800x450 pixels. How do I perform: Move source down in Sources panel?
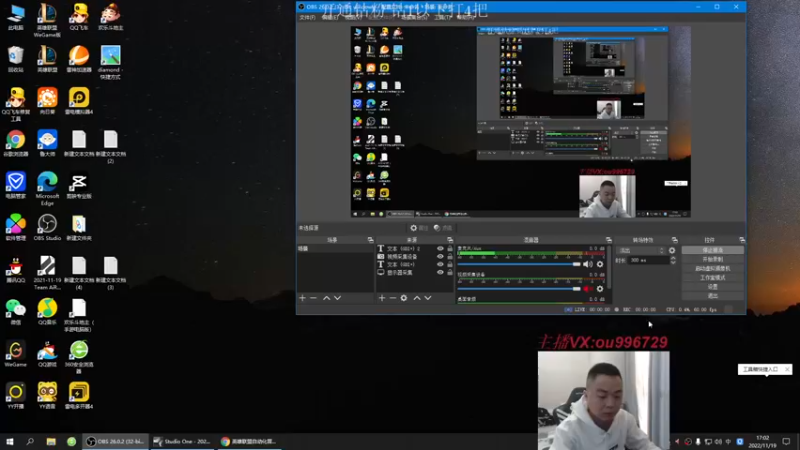[x=428, y=298]
